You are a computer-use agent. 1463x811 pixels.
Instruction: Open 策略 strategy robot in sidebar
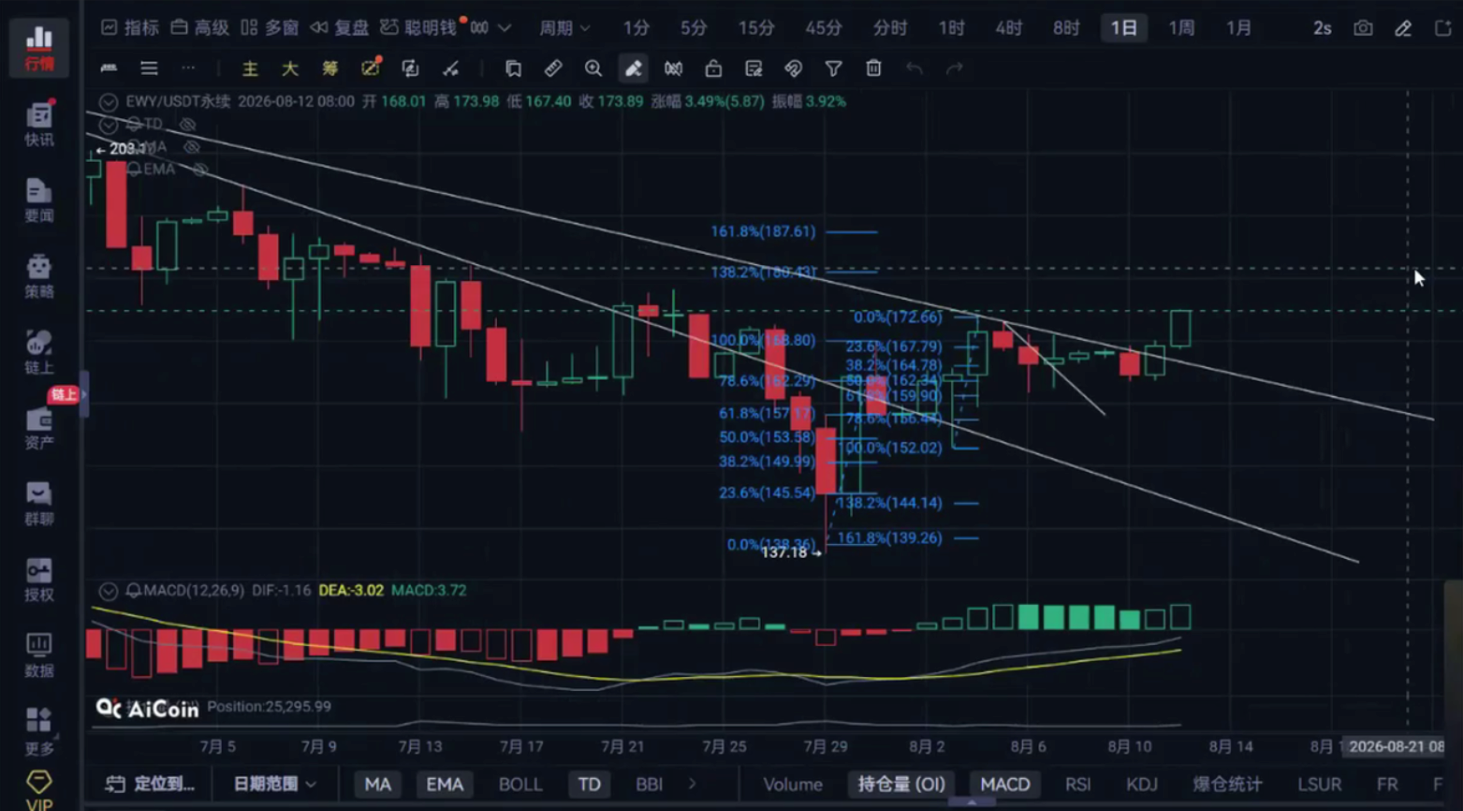pyautogui.click(x=39, y=276)
